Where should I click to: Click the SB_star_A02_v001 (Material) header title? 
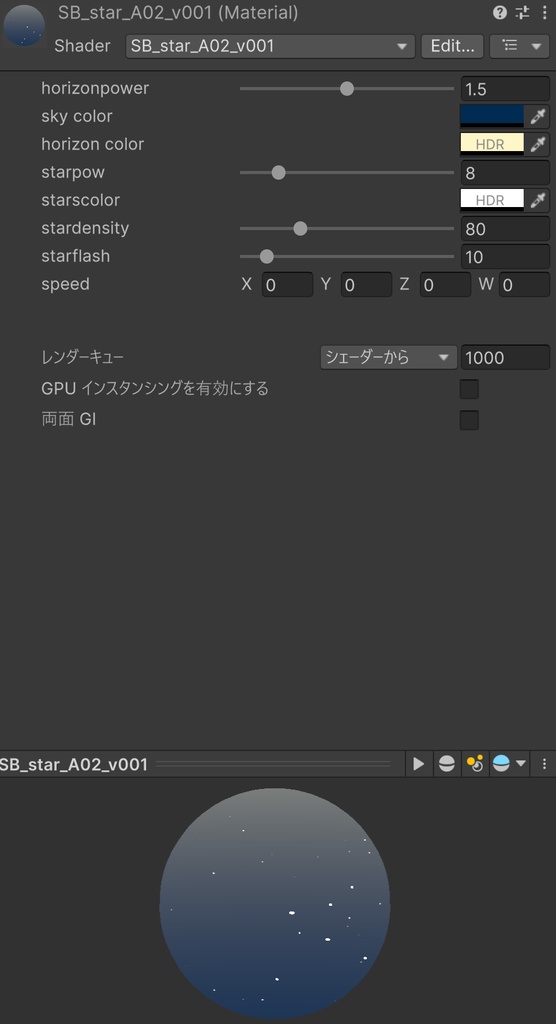click(178, 12)
